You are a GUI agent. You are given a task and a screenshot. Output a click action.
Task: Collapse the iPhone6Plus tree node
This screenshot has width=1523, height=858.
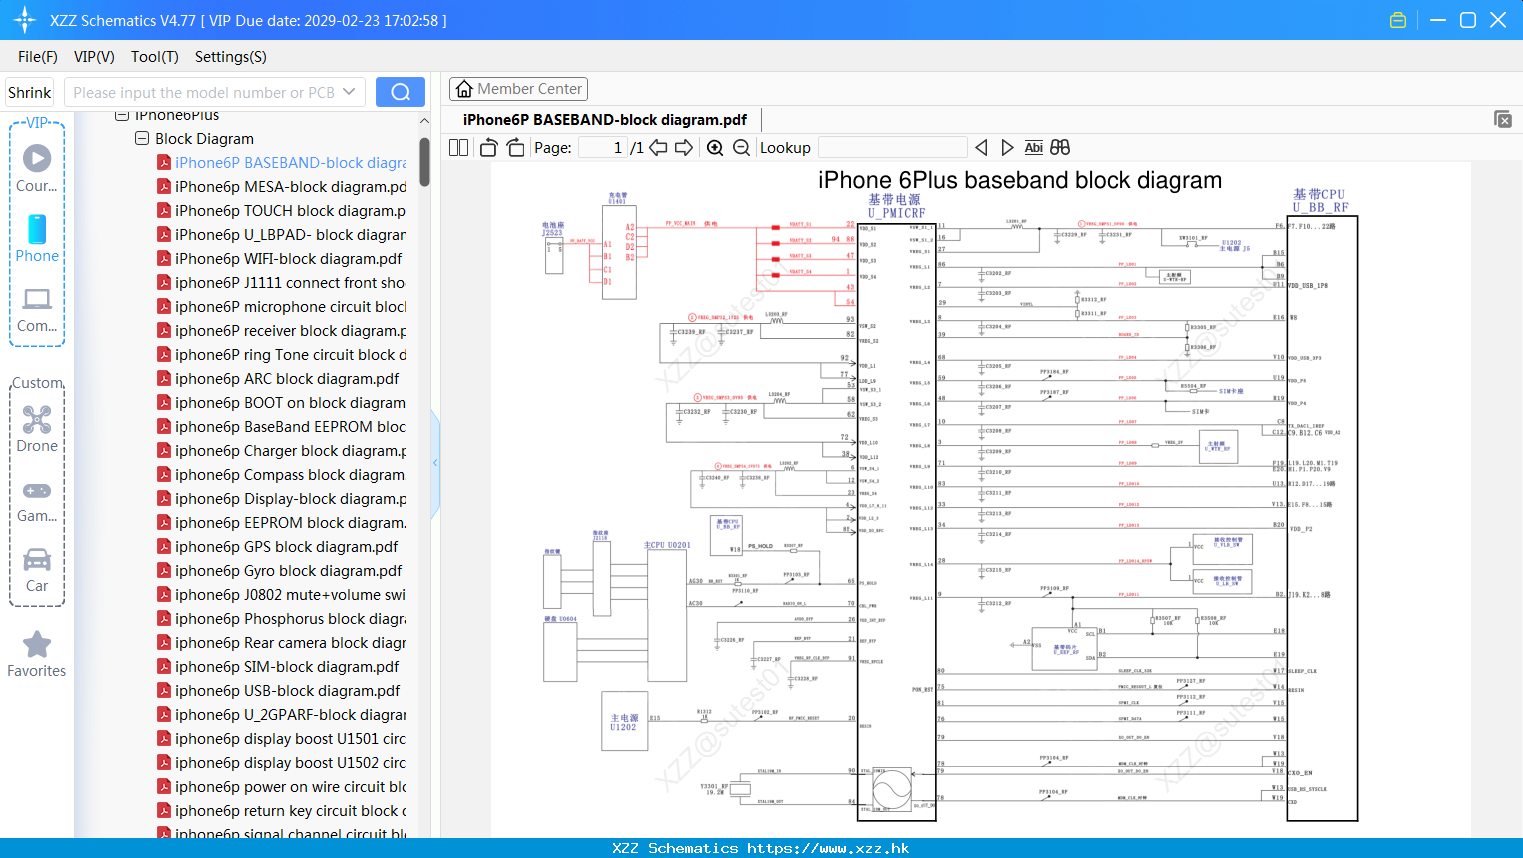(122, 115)
